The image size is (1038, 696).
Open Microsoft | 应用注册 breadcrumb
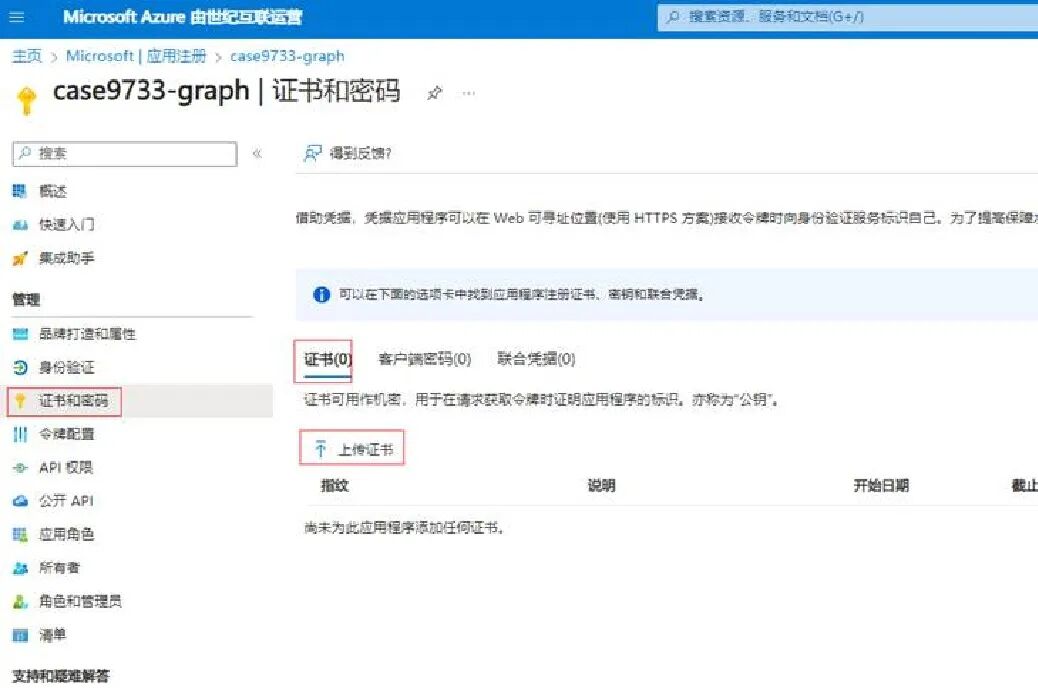136,56
